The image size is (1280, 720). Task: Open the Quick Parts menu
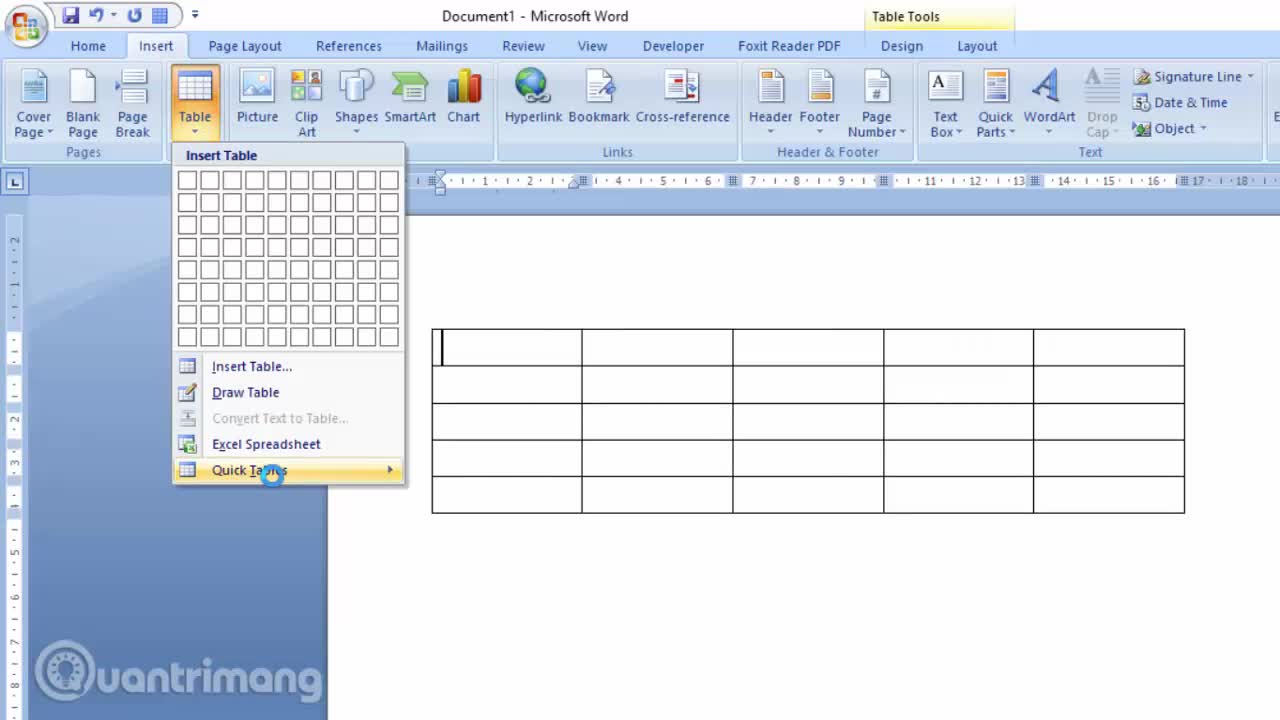point(995,104)
